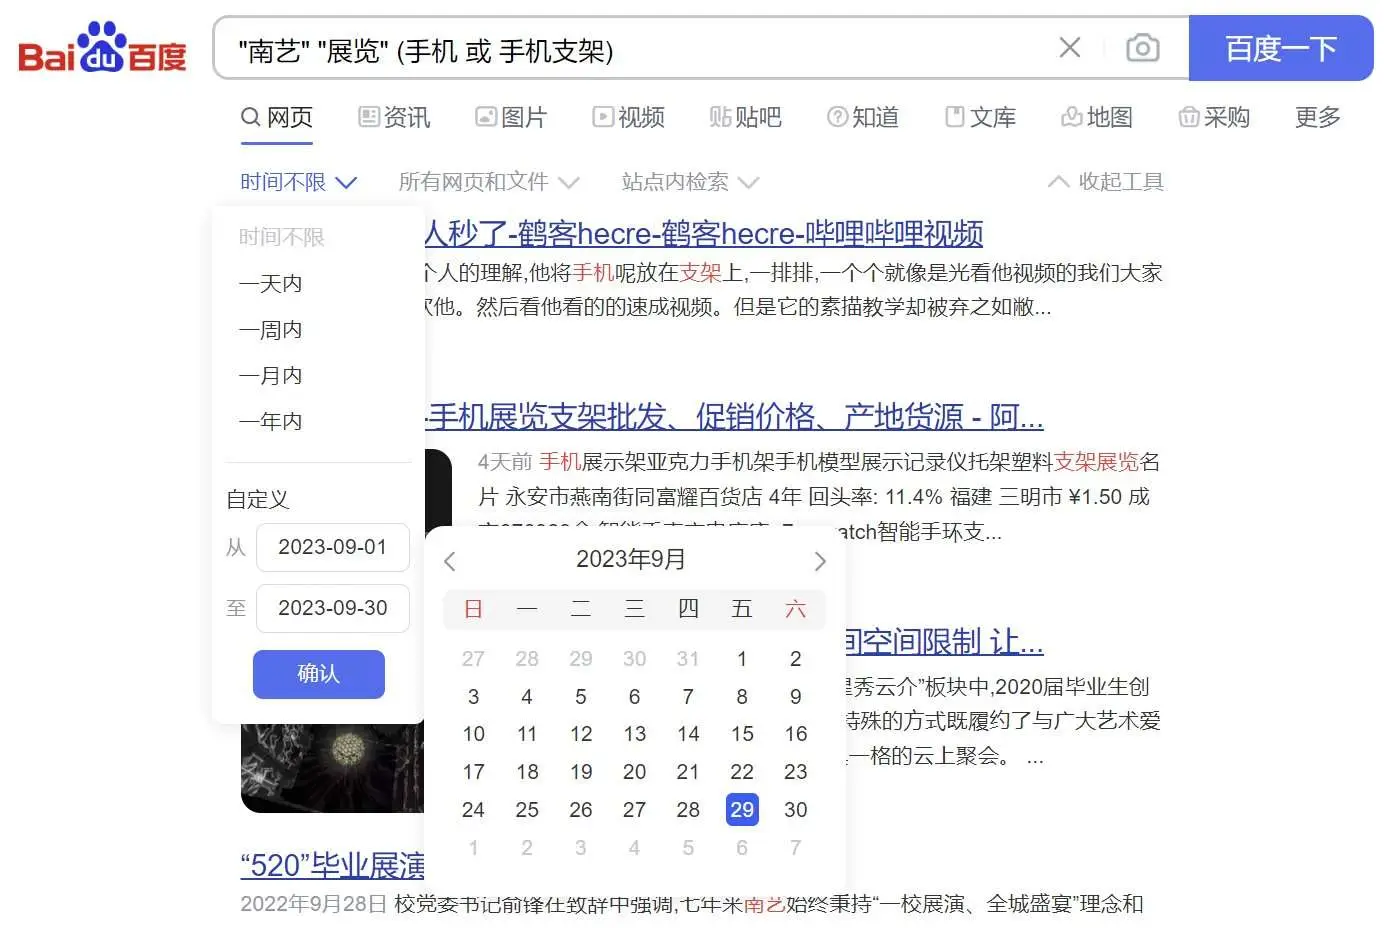The height and width of the screenshot is (928, 1384).
Task: Go to previous month in calendar
Action: tap(450, 561)
